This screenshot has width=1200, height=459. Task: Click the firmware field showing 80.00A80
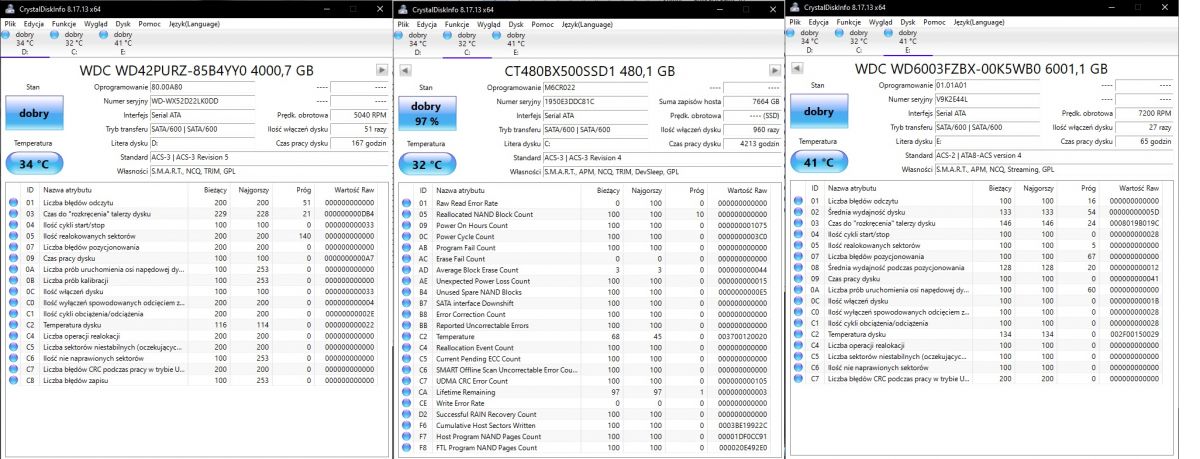pos(204,87)
